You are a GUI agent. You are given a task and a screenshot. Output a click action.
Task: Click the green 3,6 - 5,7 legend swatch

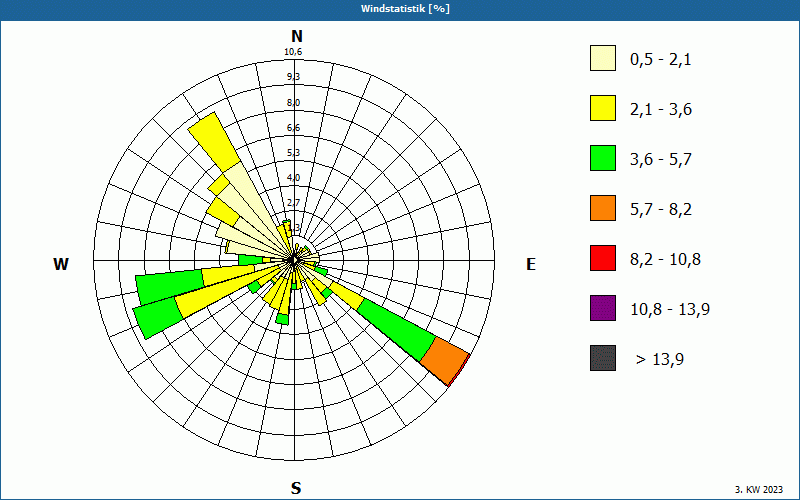pos(603,158)
